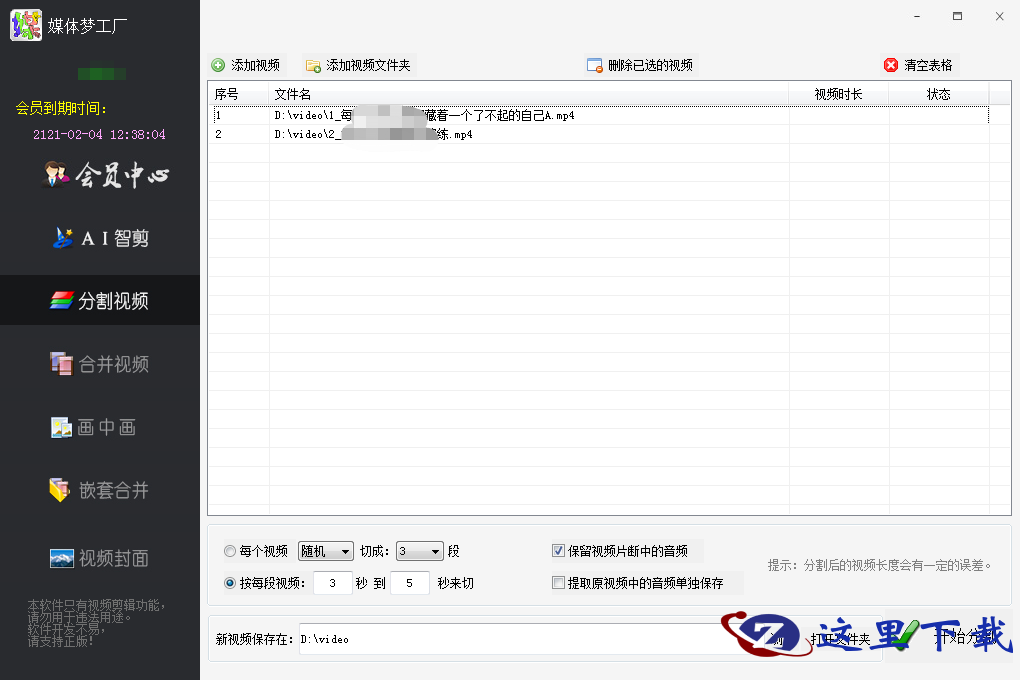
Task: Click the 添加视频文件夹 folder icon
Action: click(313, 65)
